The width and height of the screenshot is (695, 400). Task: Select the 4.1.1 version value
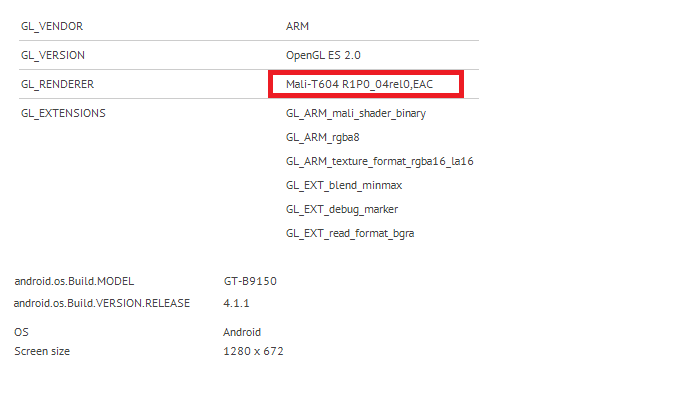pyautogui.click(x=236, y=302)
